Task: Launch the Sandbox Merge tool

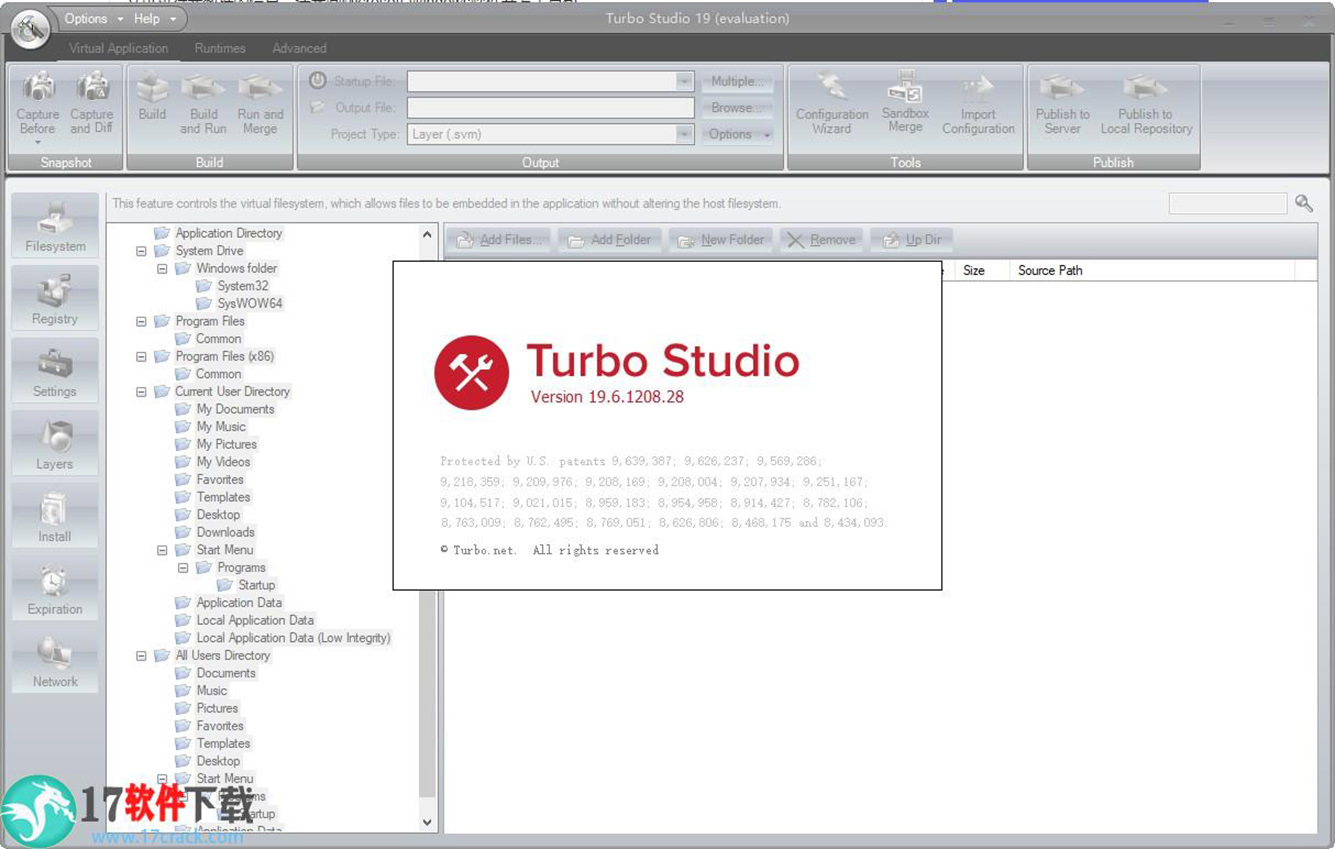Action: tap(905, 103)
